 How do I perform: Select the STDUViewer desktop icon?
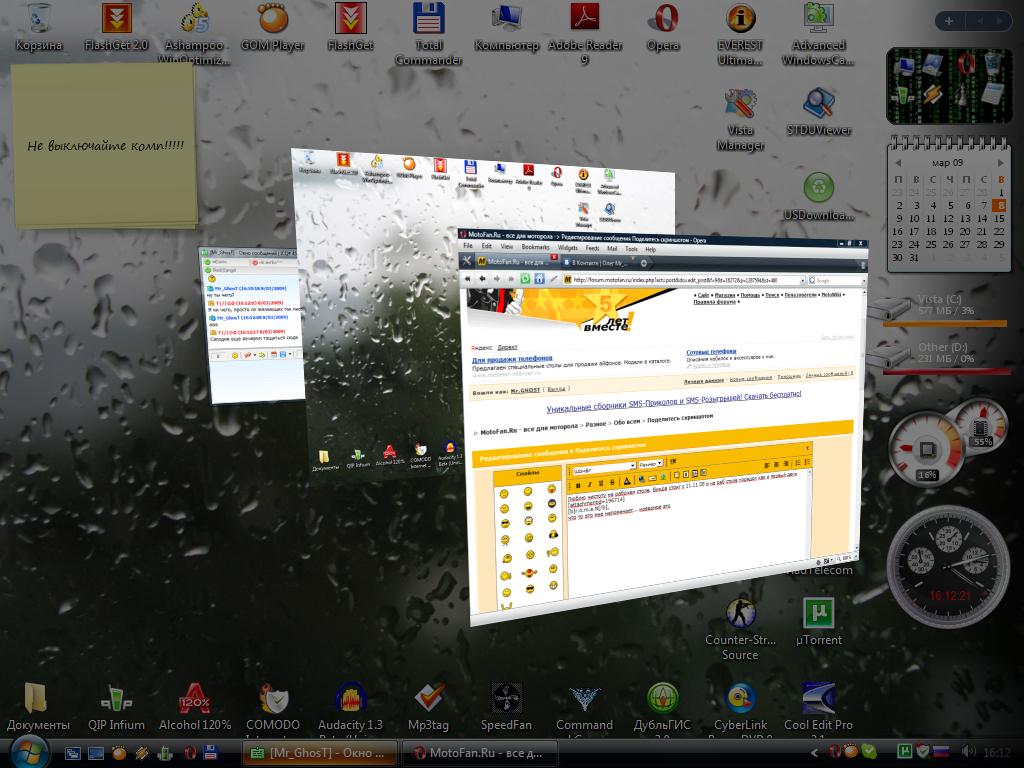pyautogui.click(x=819, y=112)
